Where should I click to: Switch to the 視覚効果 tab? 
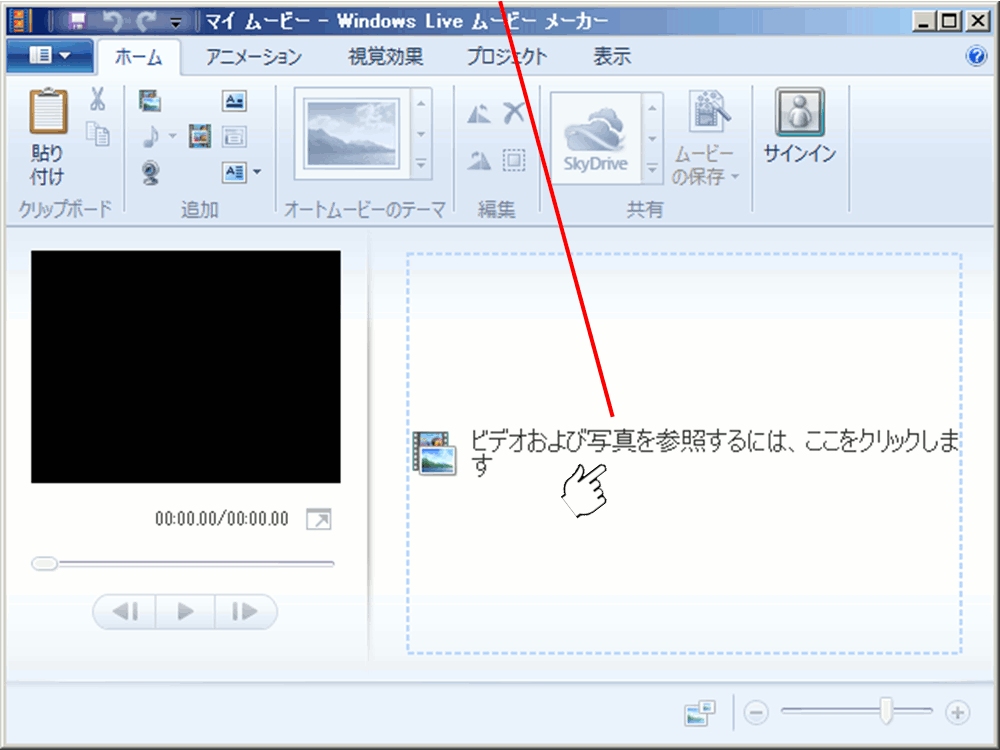[x=385, y=57]
